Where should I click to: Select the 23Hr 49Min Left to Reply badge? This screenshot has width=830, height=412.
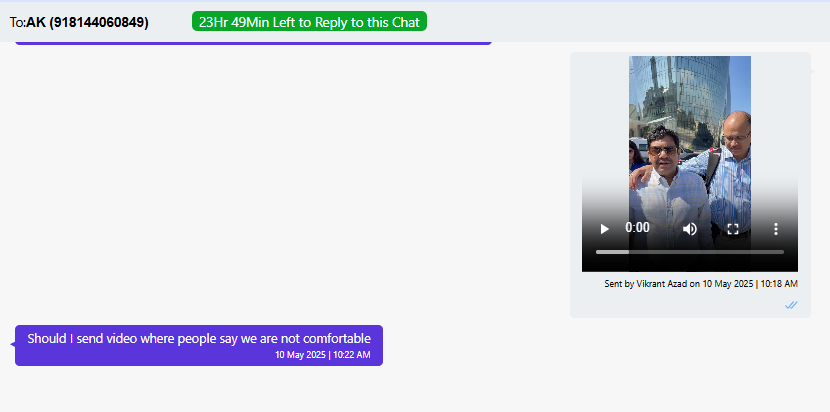(x=309, y=22)
